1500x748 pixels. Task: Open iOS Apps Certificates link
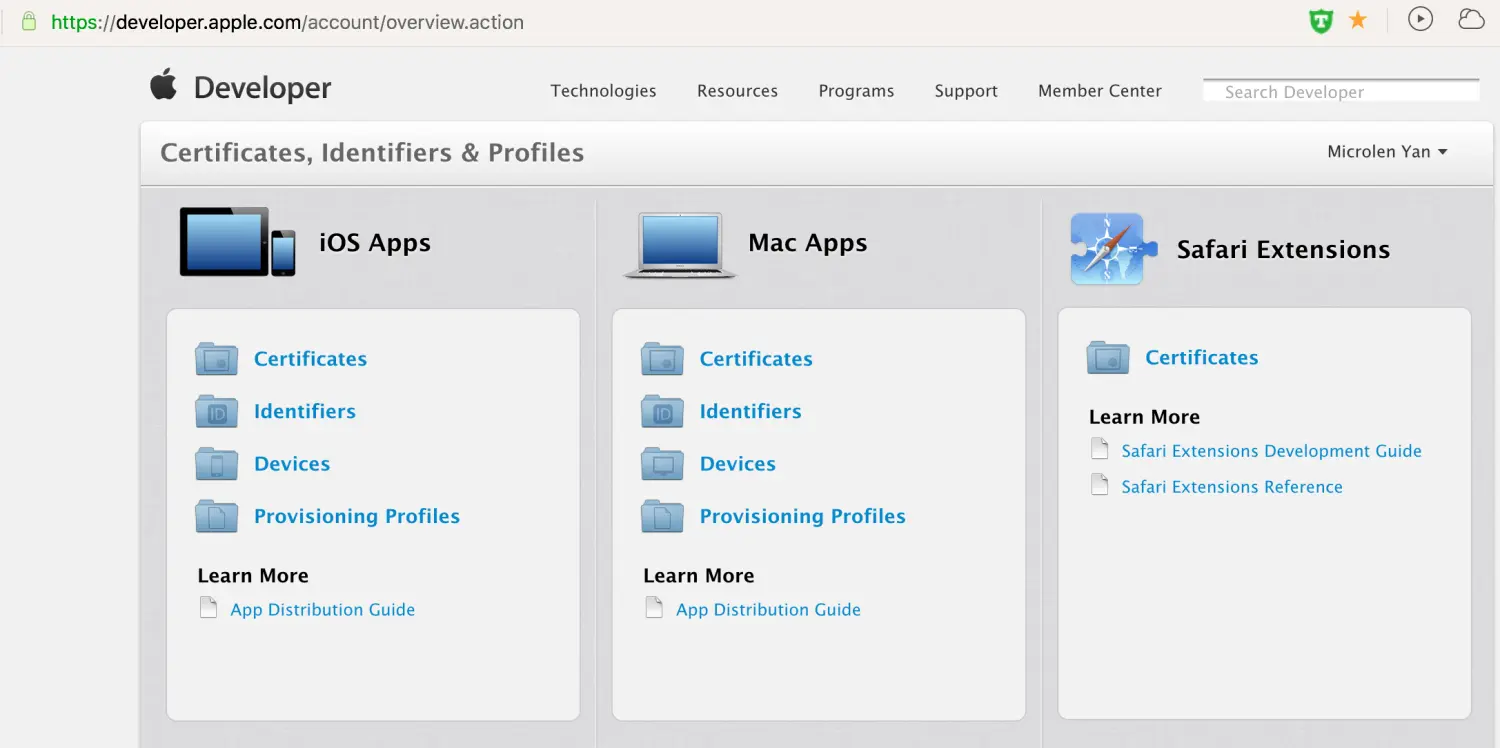pos(310,359)
